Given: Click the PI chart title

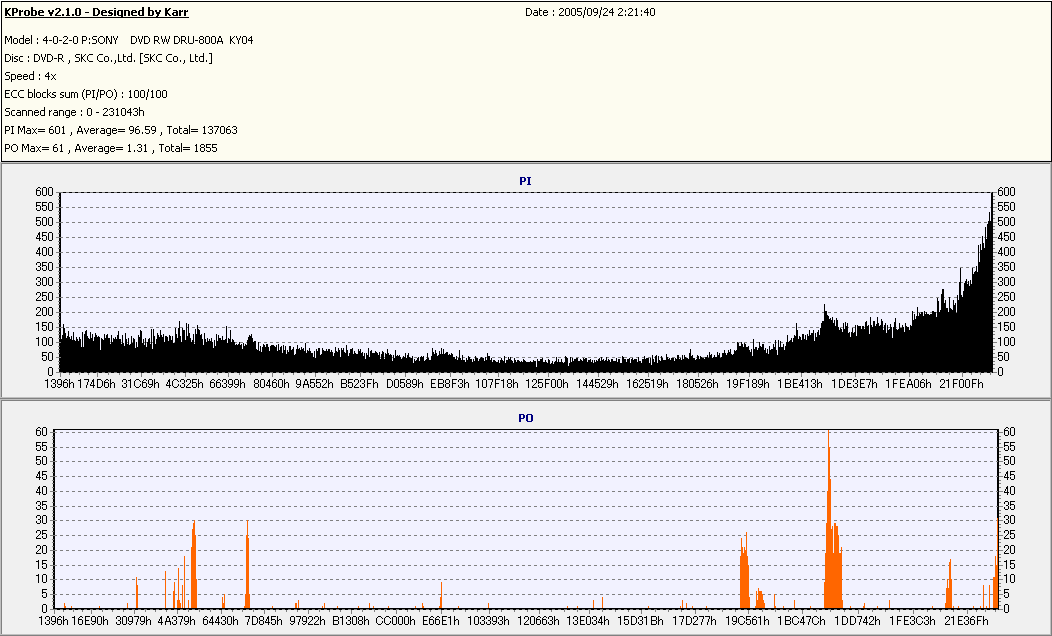Looking at the screenshot, I should click(x=525, y=181).
